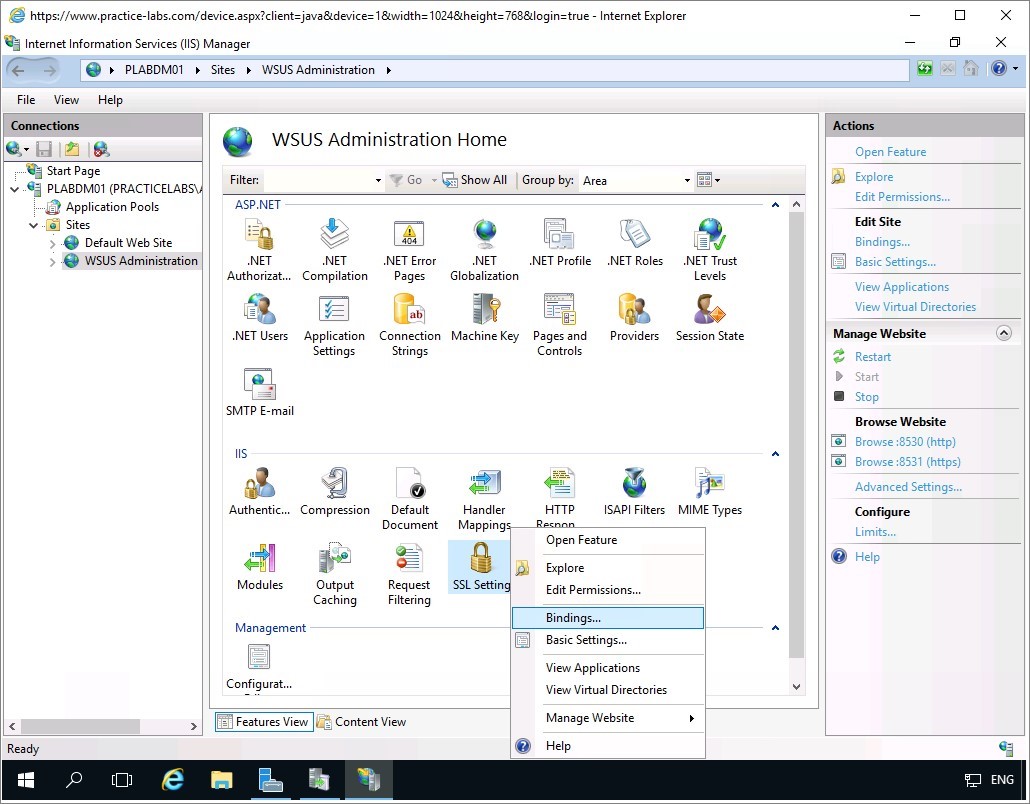This screenshot has height=804, width=1030.
Task: Open the .NET Globalization feature
Action: [x=485, y=250]
